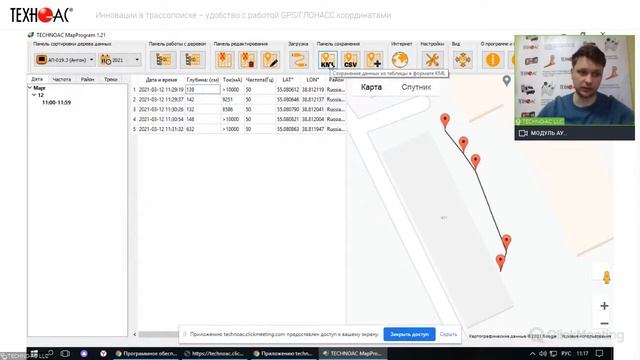Save table data as KML
Viewport: 640px width, 360px height.
click(x=328, y=60)
